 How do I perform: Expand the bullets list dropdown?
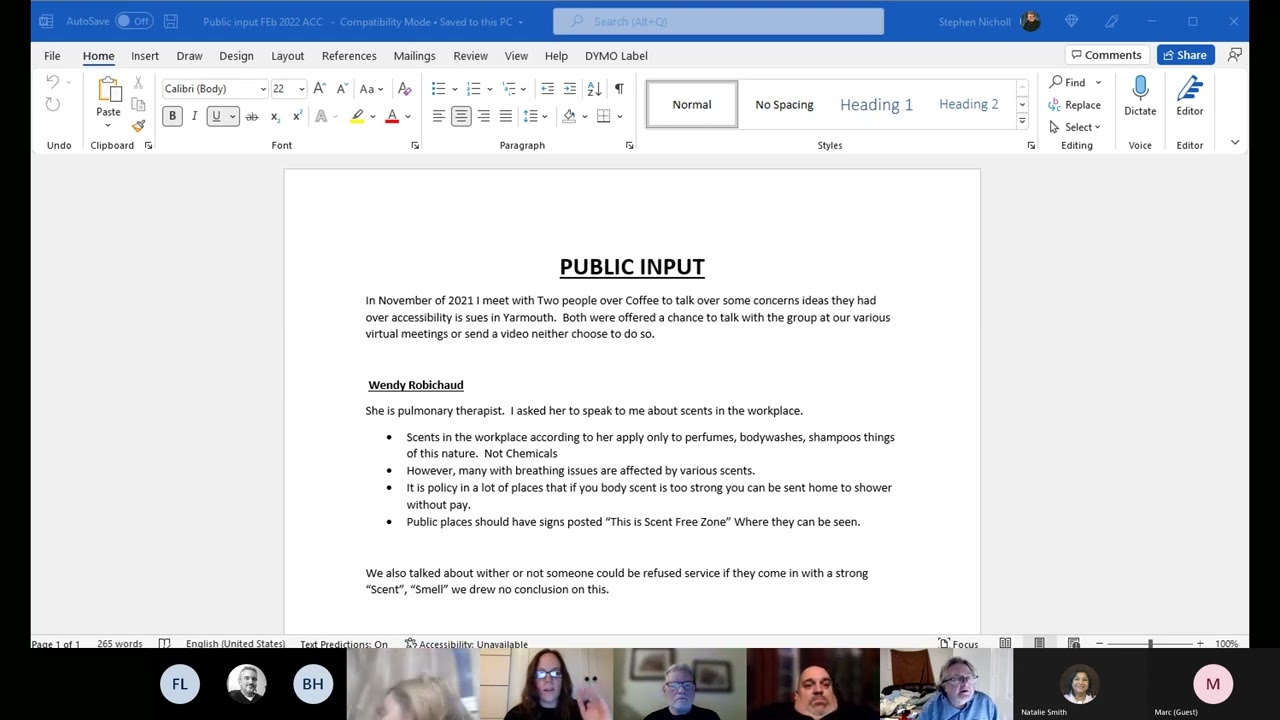[454, 89]
